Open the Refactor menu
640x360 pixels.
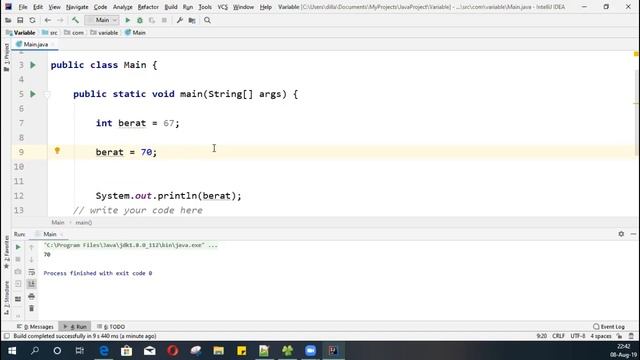point(148,7)
